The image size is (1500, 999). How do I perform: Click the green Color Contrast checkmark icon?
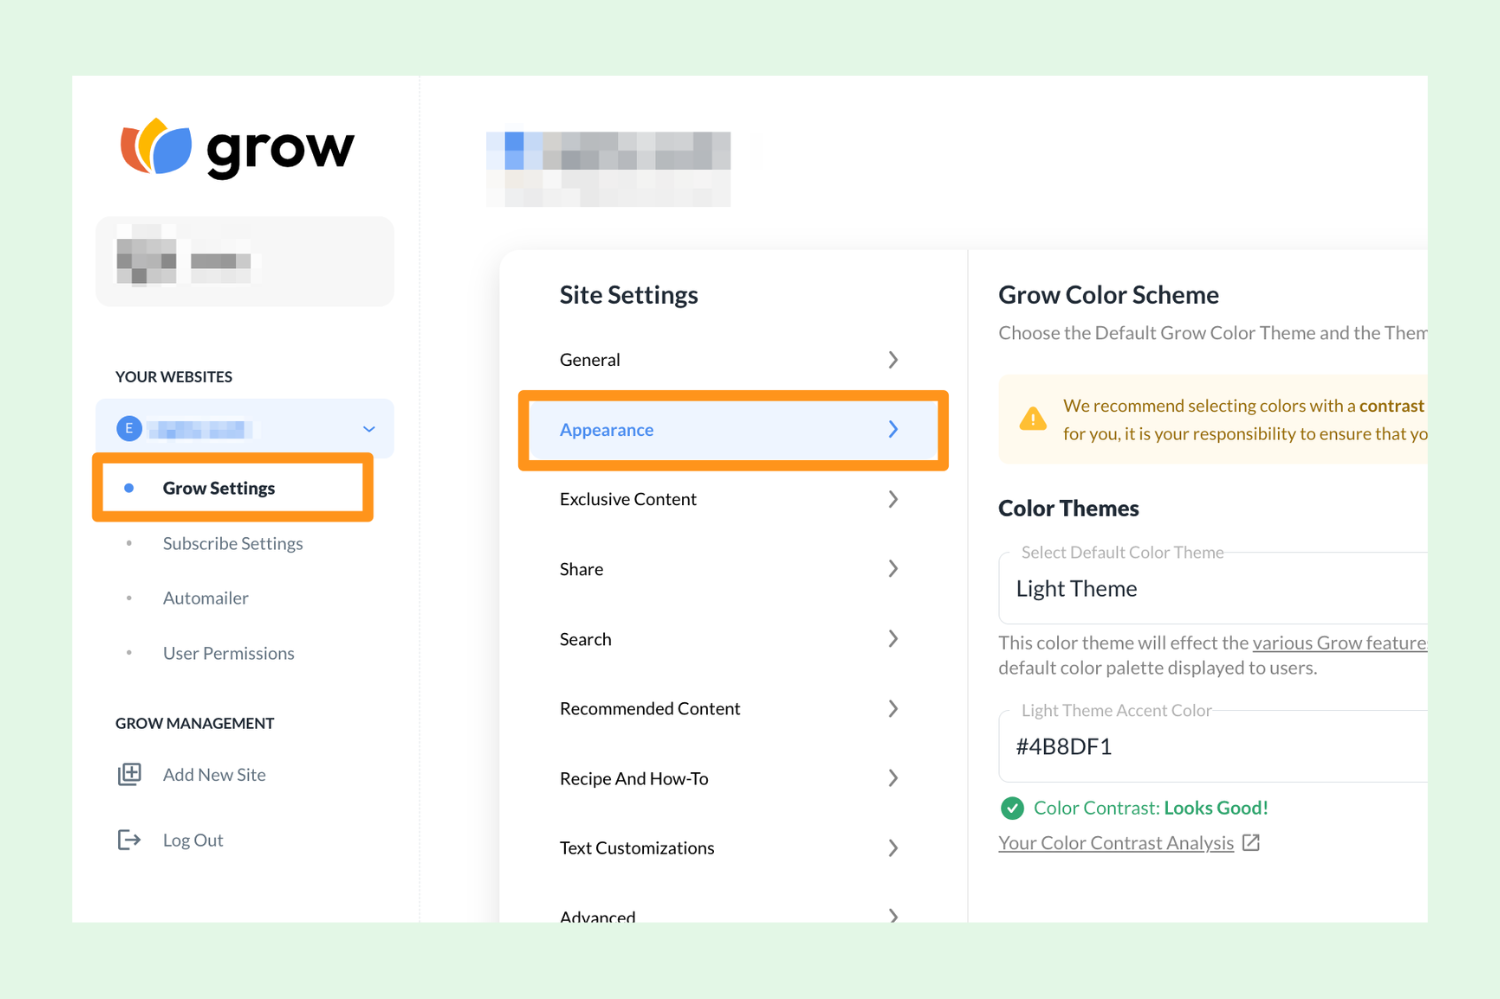pos(1012,808)
